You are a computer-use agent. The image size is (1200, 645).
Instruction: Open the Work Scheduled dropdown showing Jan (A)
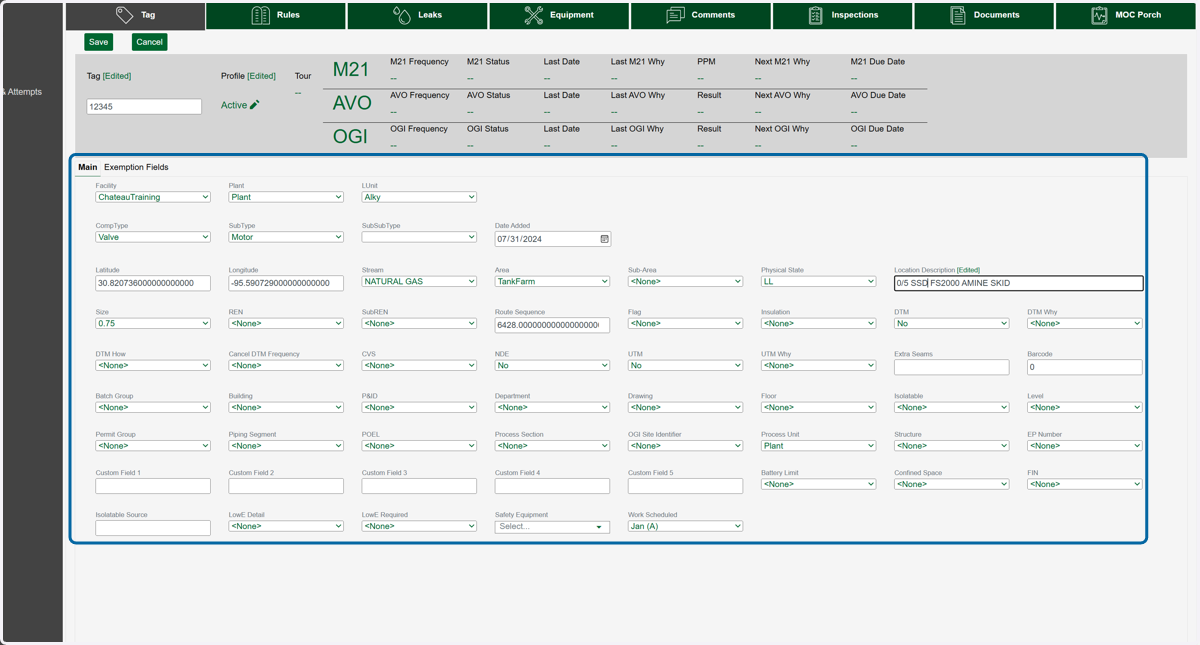(x=685, y=526)
